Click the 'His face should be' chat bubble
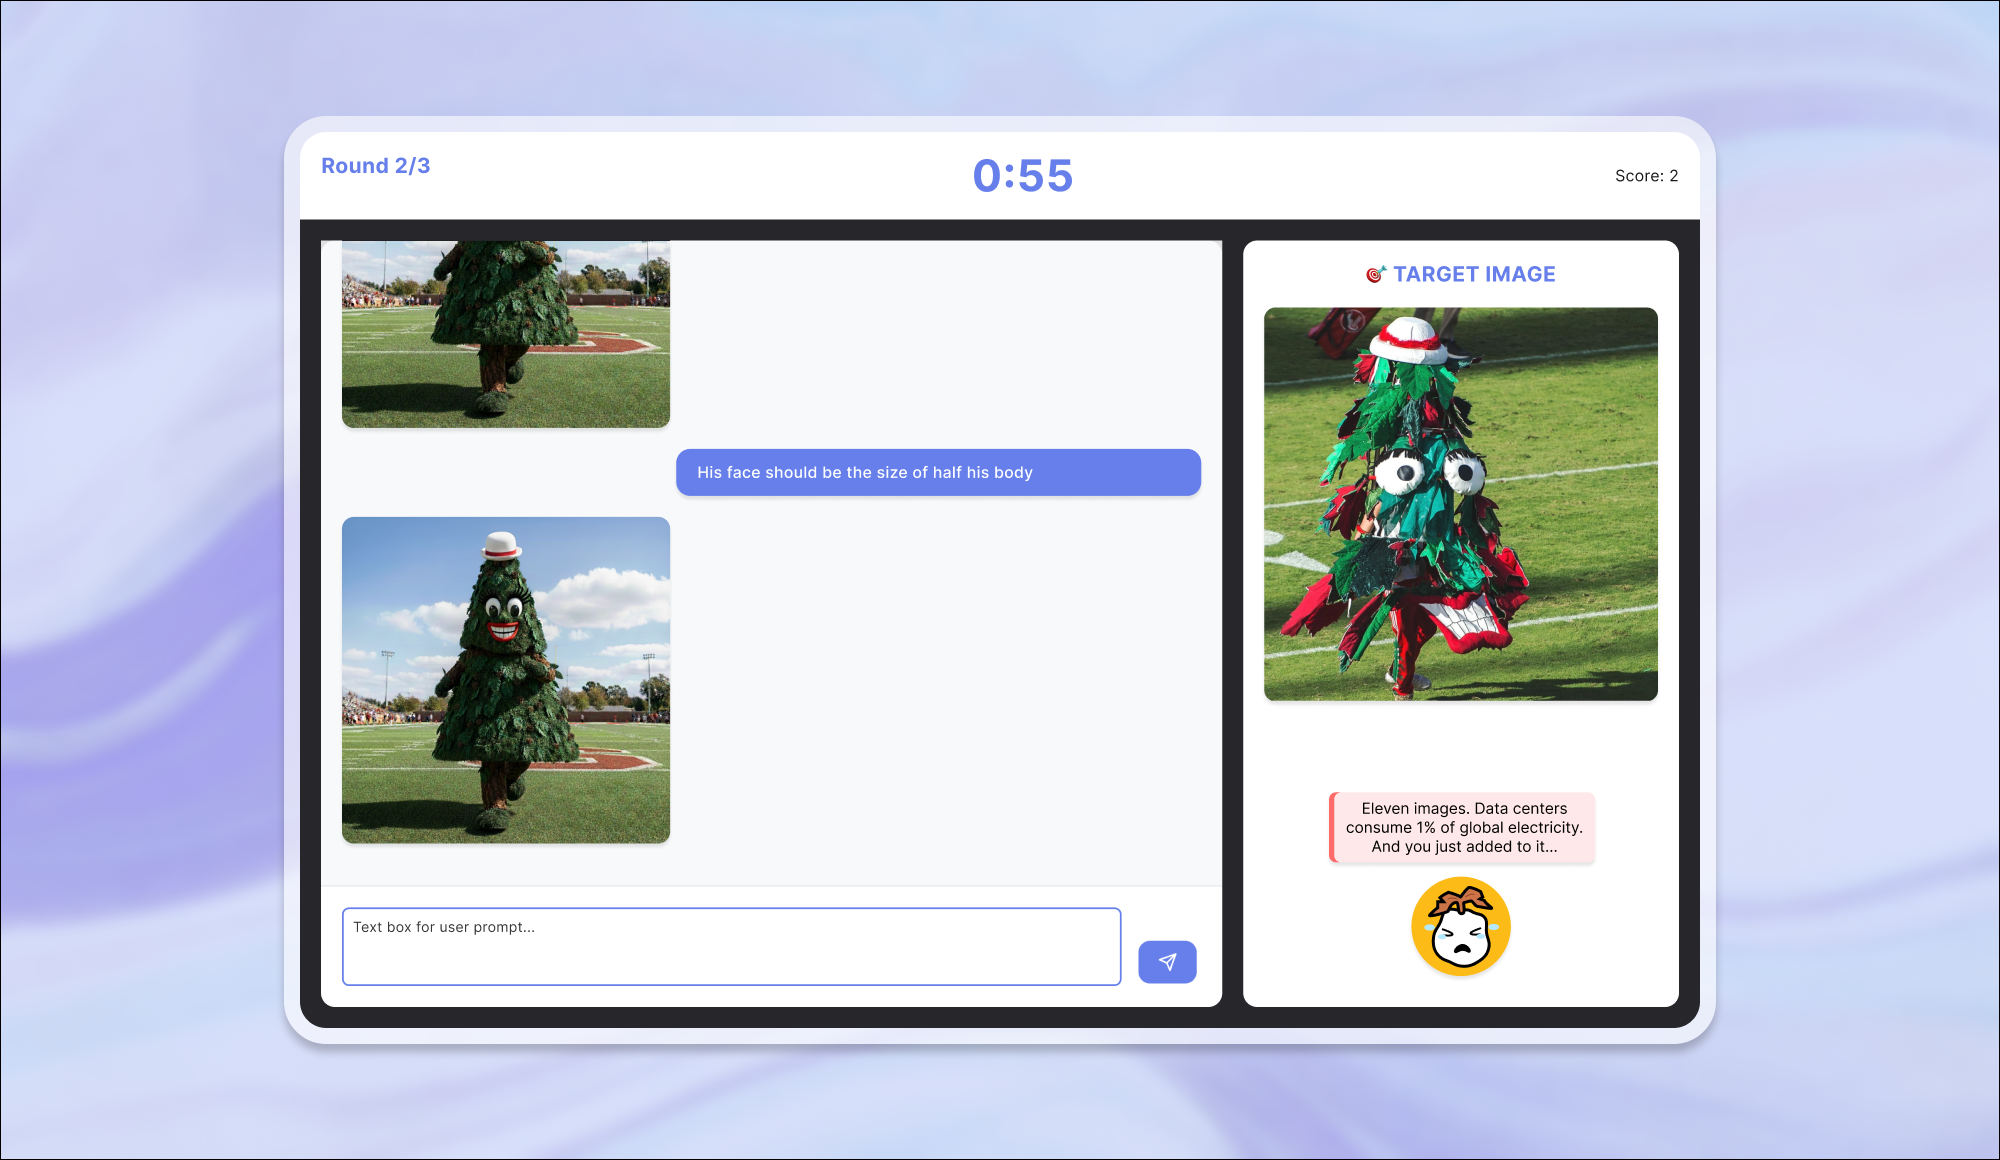Viewport: 2000px width, 1160px height. tap(938, 472)
